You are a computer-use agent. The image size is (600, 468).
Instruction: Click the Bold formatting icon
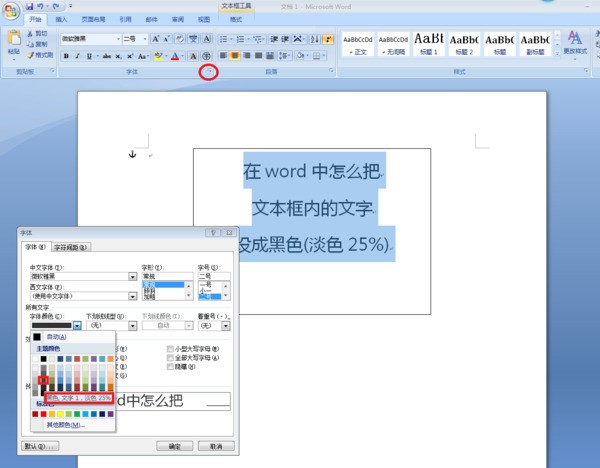pos(66,56)
